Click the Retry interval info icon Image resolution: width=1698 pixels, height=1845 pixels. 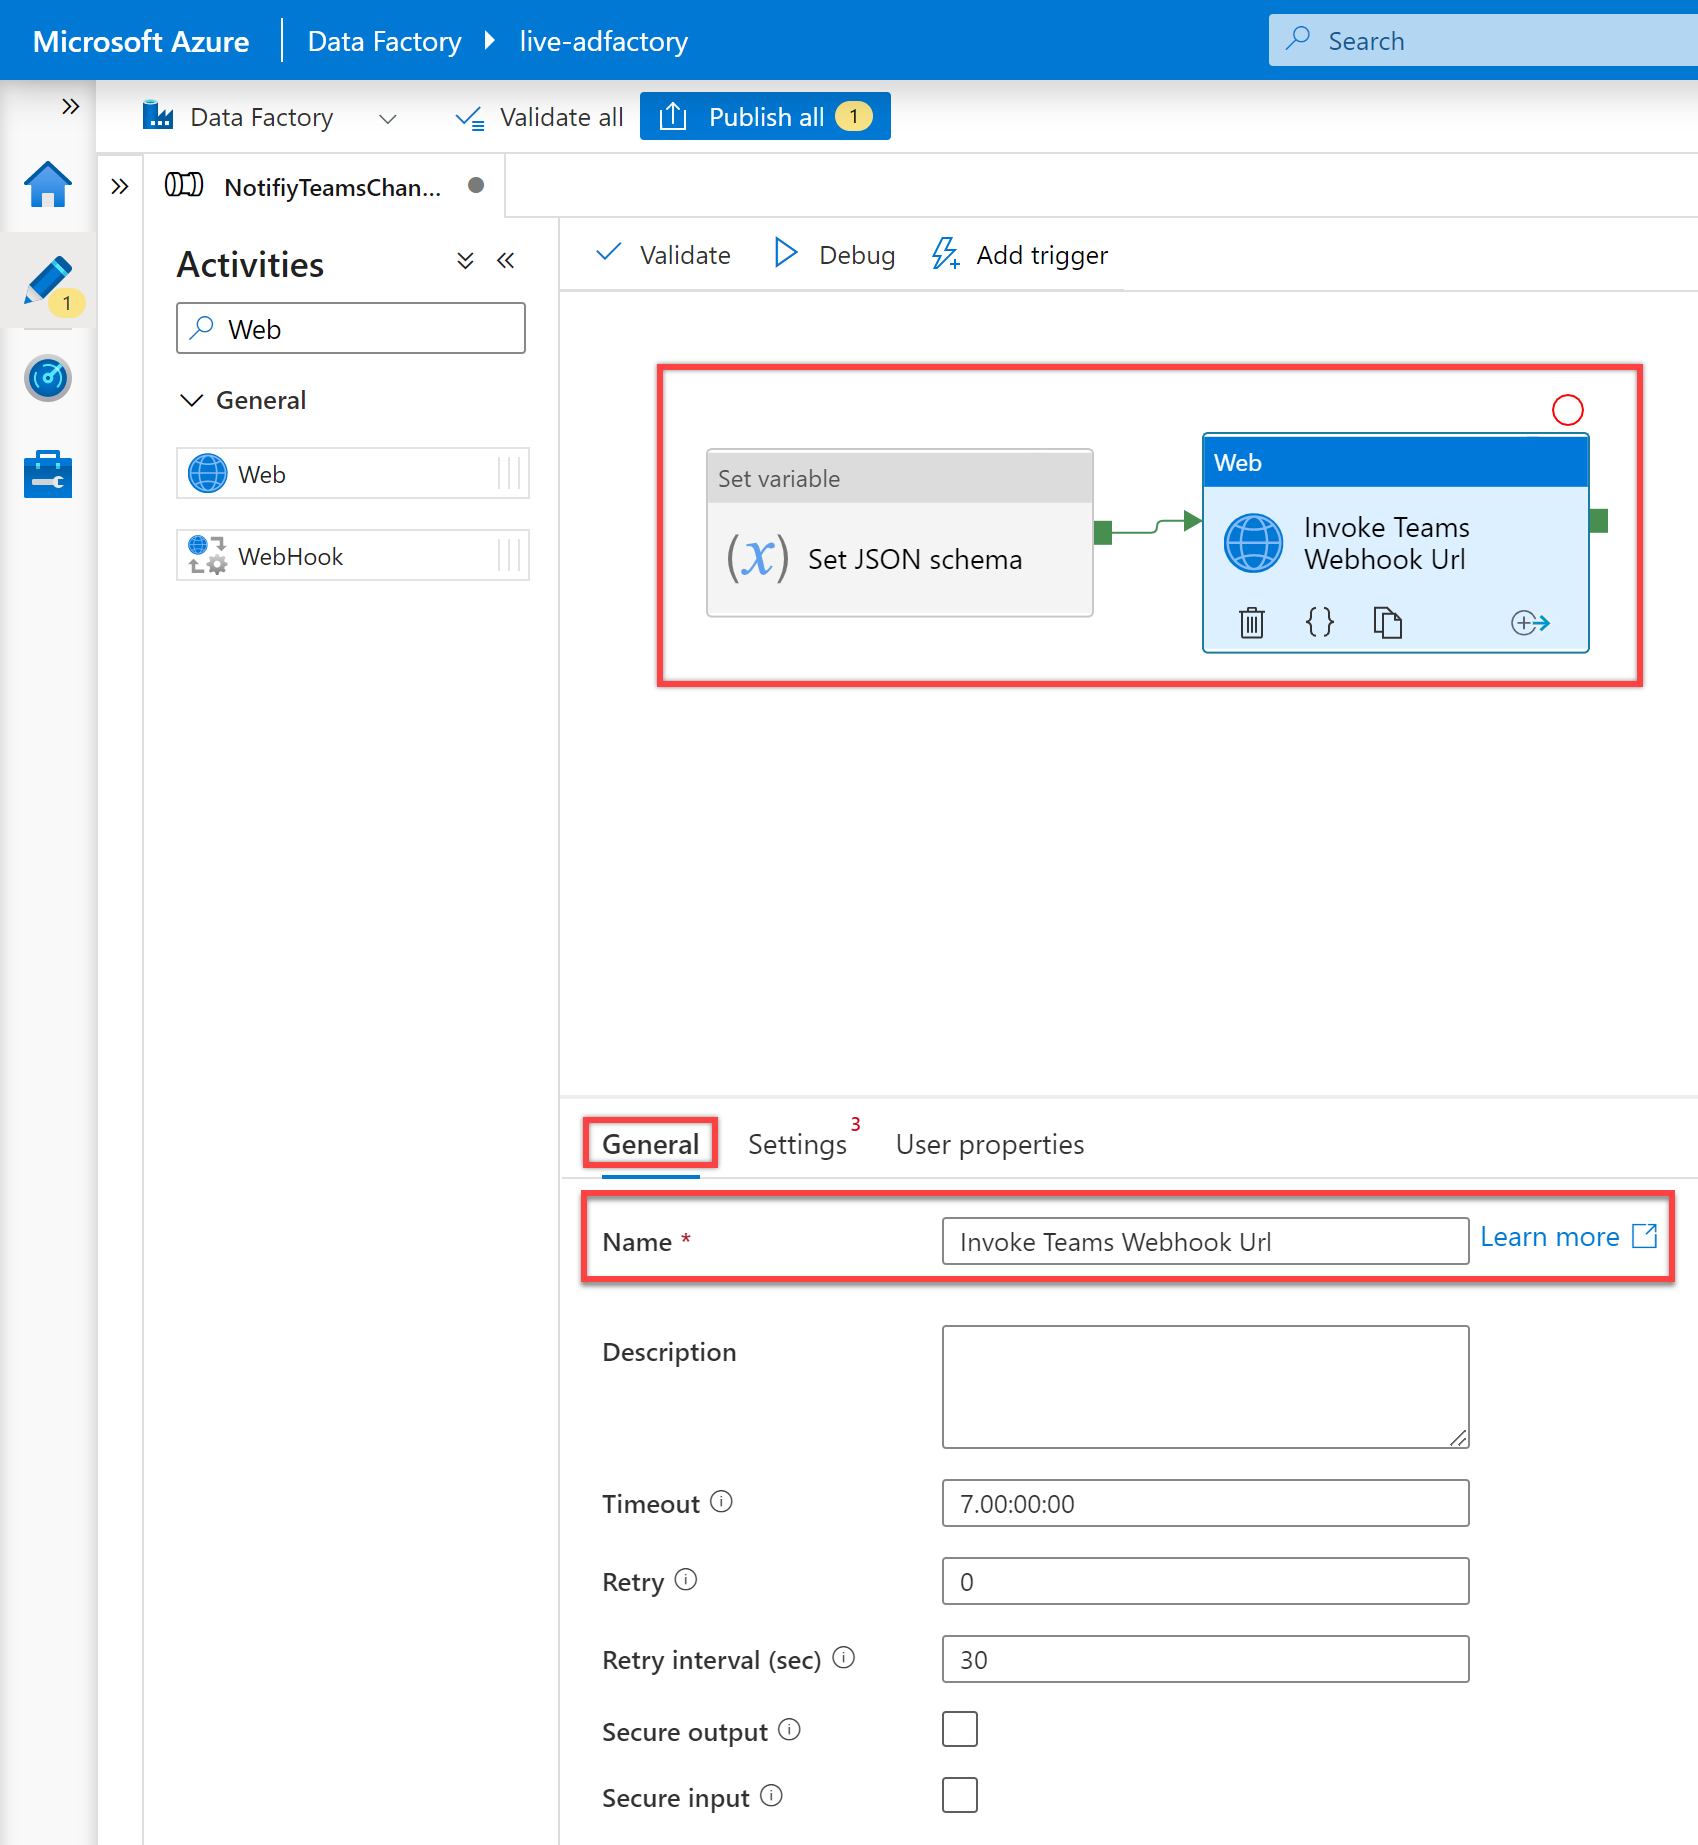(x=844, y=1658)
